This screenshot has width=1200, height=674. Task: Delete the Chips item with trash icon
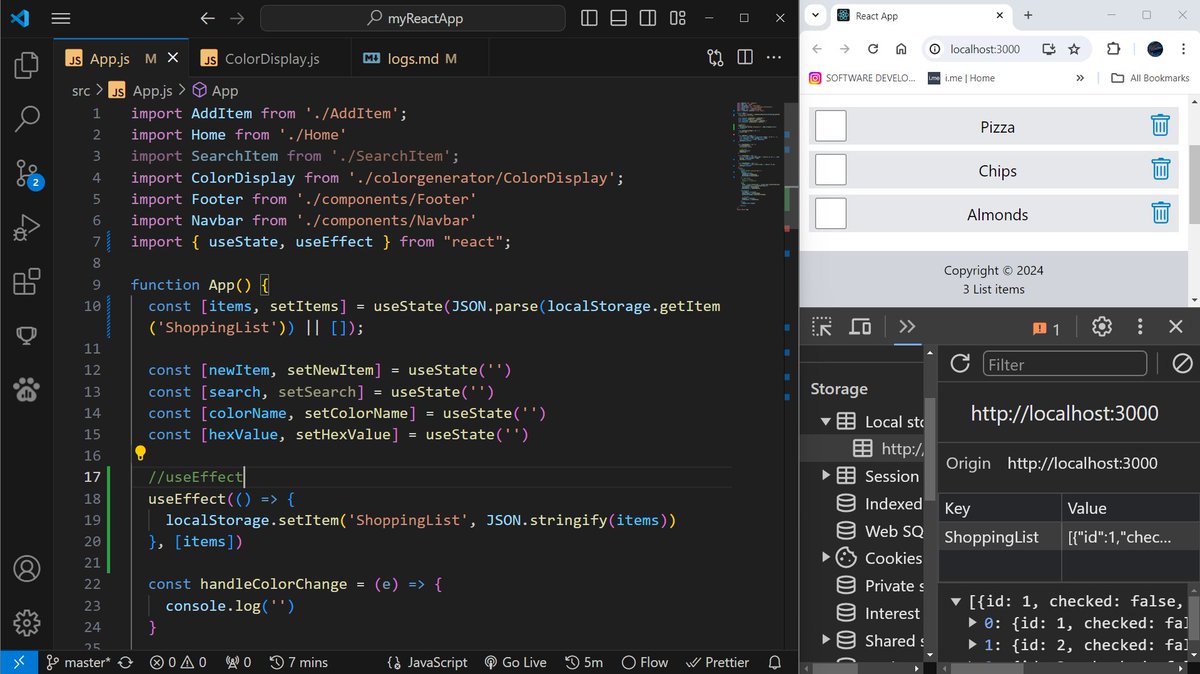coord(1160,169)
